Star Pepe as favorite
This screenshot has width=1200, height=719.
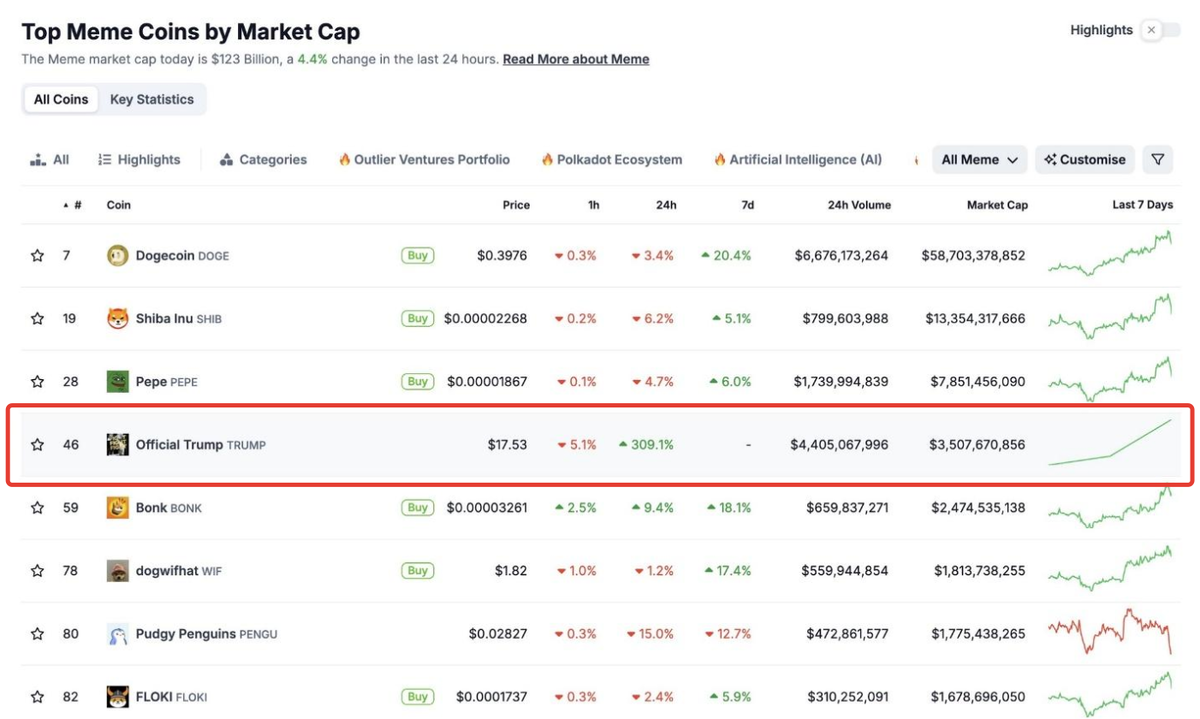[x=37, y=382]
